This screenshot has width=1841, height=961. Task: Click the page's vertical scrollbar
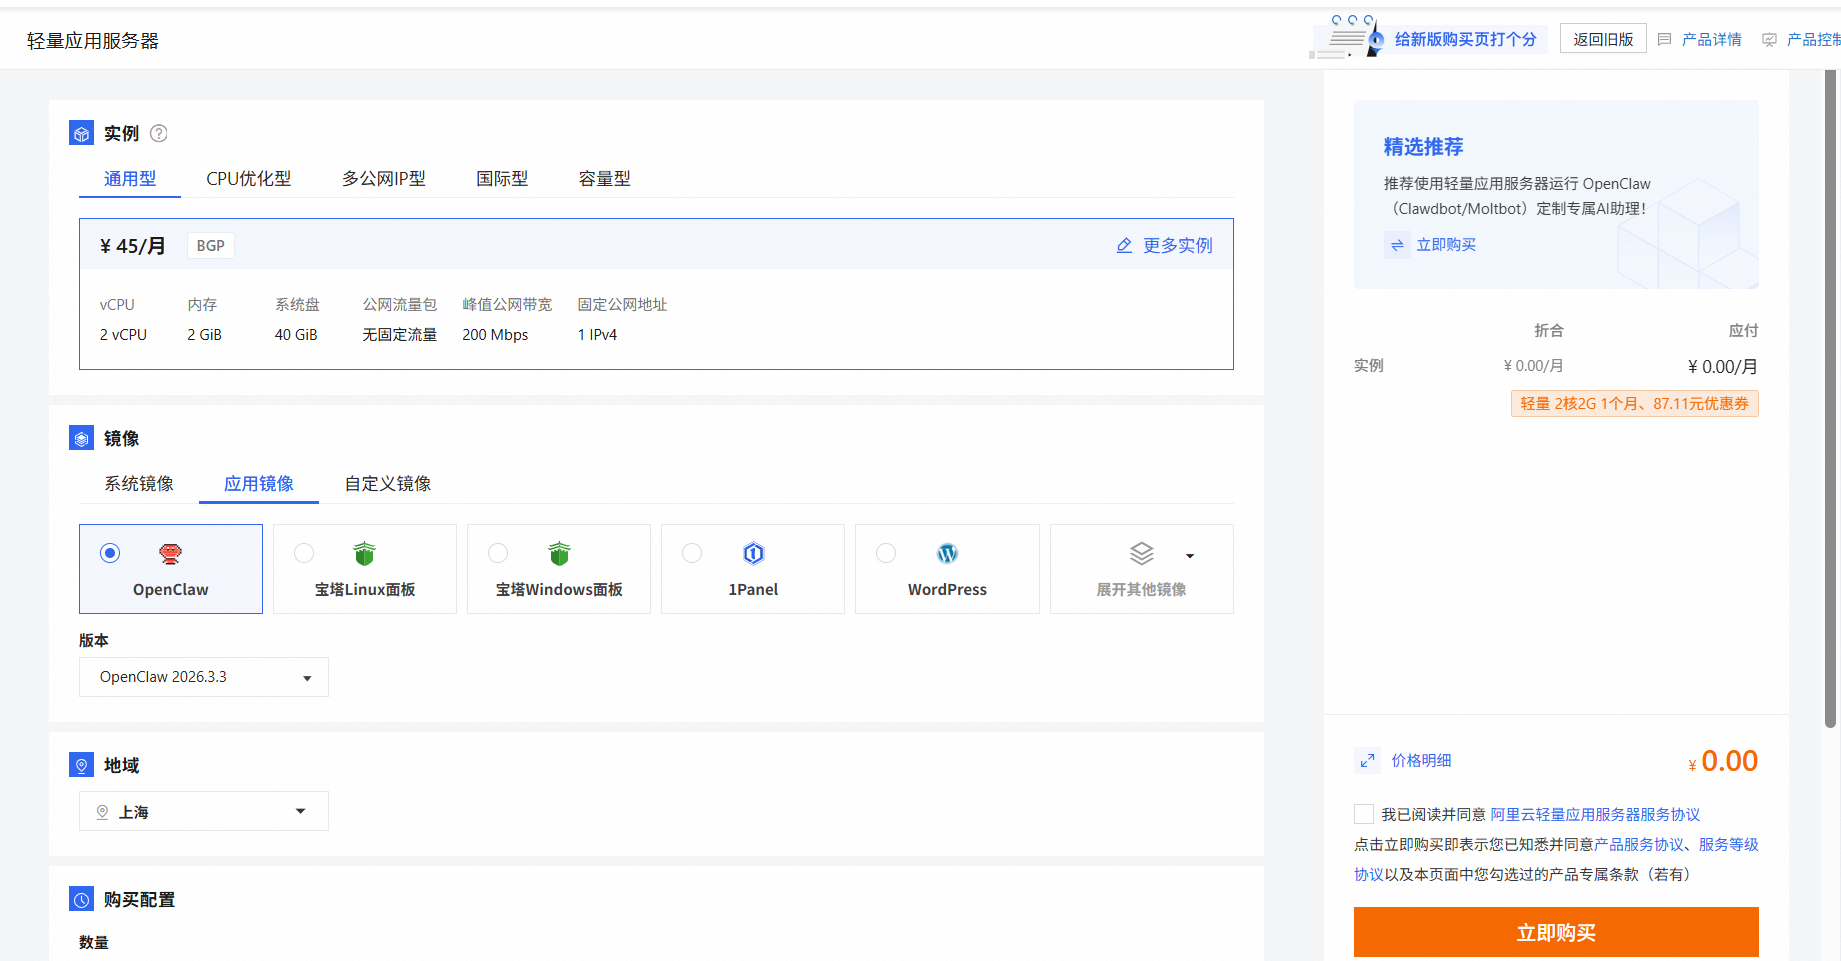1830,400
